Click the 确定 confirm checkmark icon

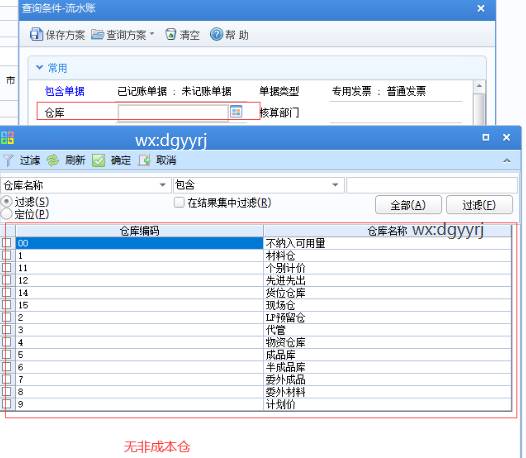click(99, 161)
